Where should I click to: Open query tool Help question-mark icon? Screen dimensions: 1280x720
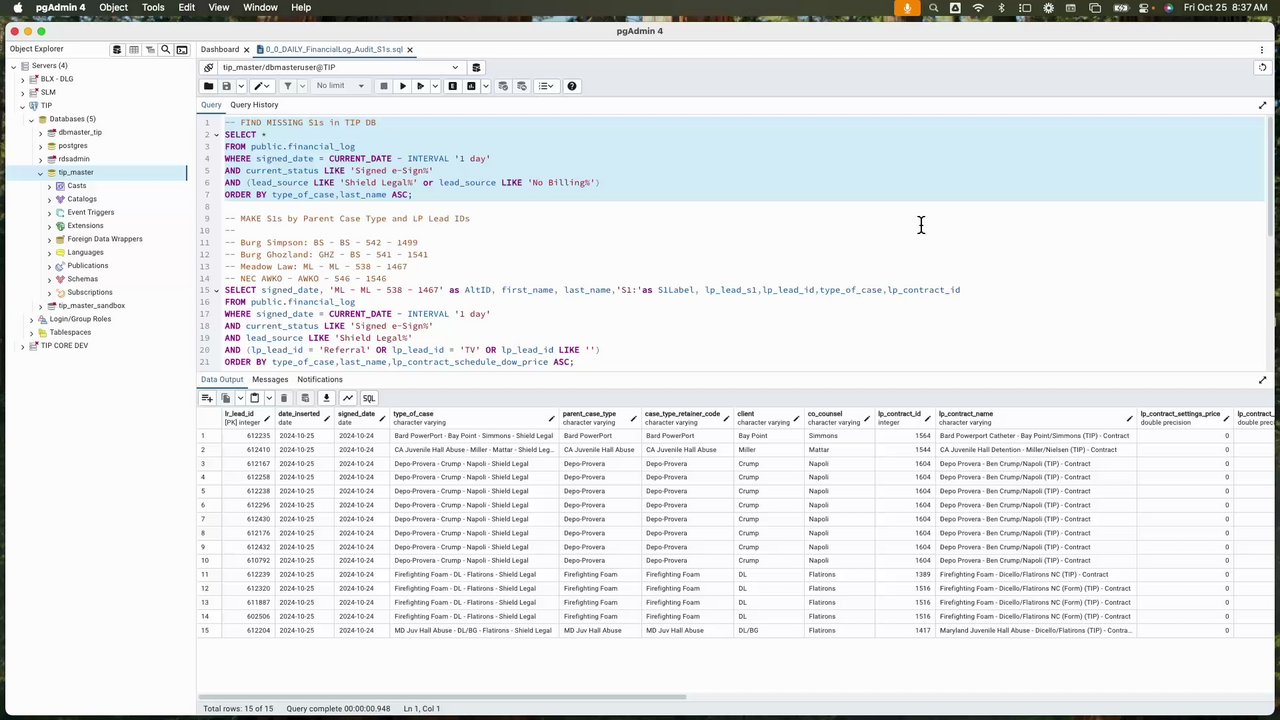pyautogui.click(x=572, y=86)
